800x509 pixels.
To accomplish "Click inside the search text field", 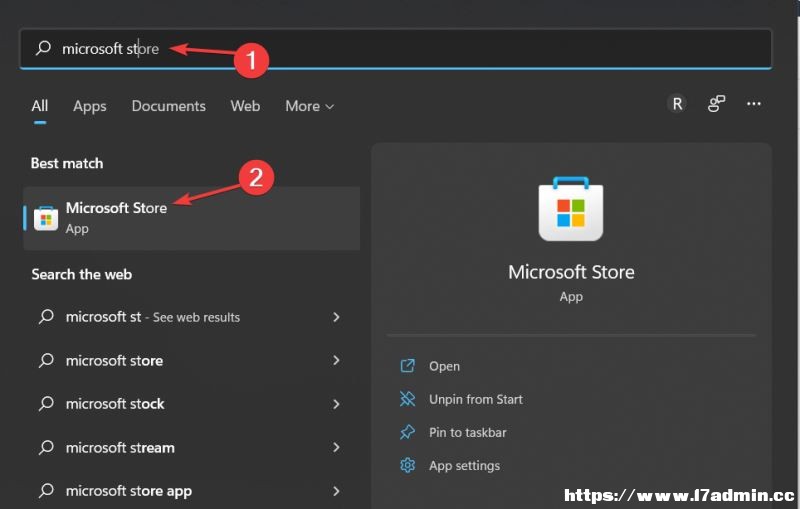I will click(x=395, y=48).
